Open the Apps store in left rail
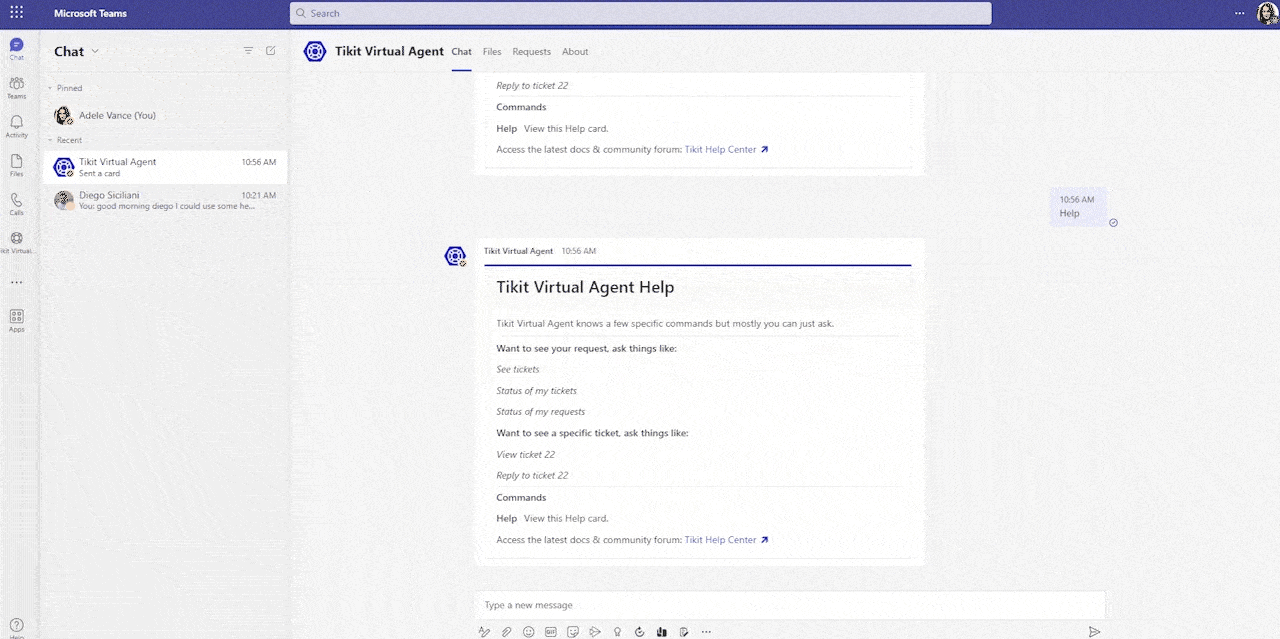The width and height of the screenshot is (1280, 639). pos(17,320)
